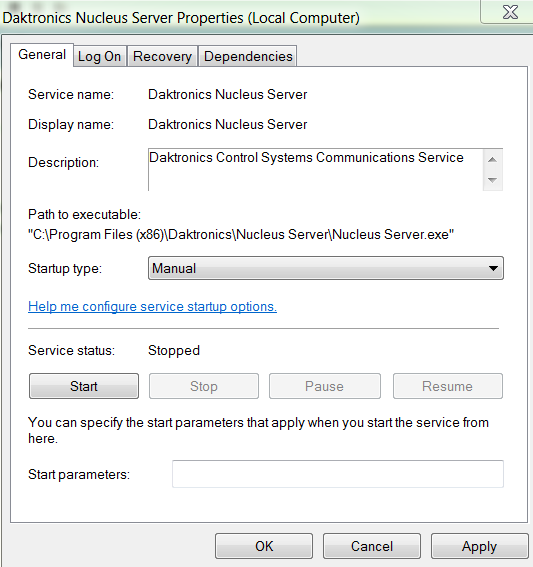Click the disabled Stop button
The image size is (533, 567).
tap(204, 386)
